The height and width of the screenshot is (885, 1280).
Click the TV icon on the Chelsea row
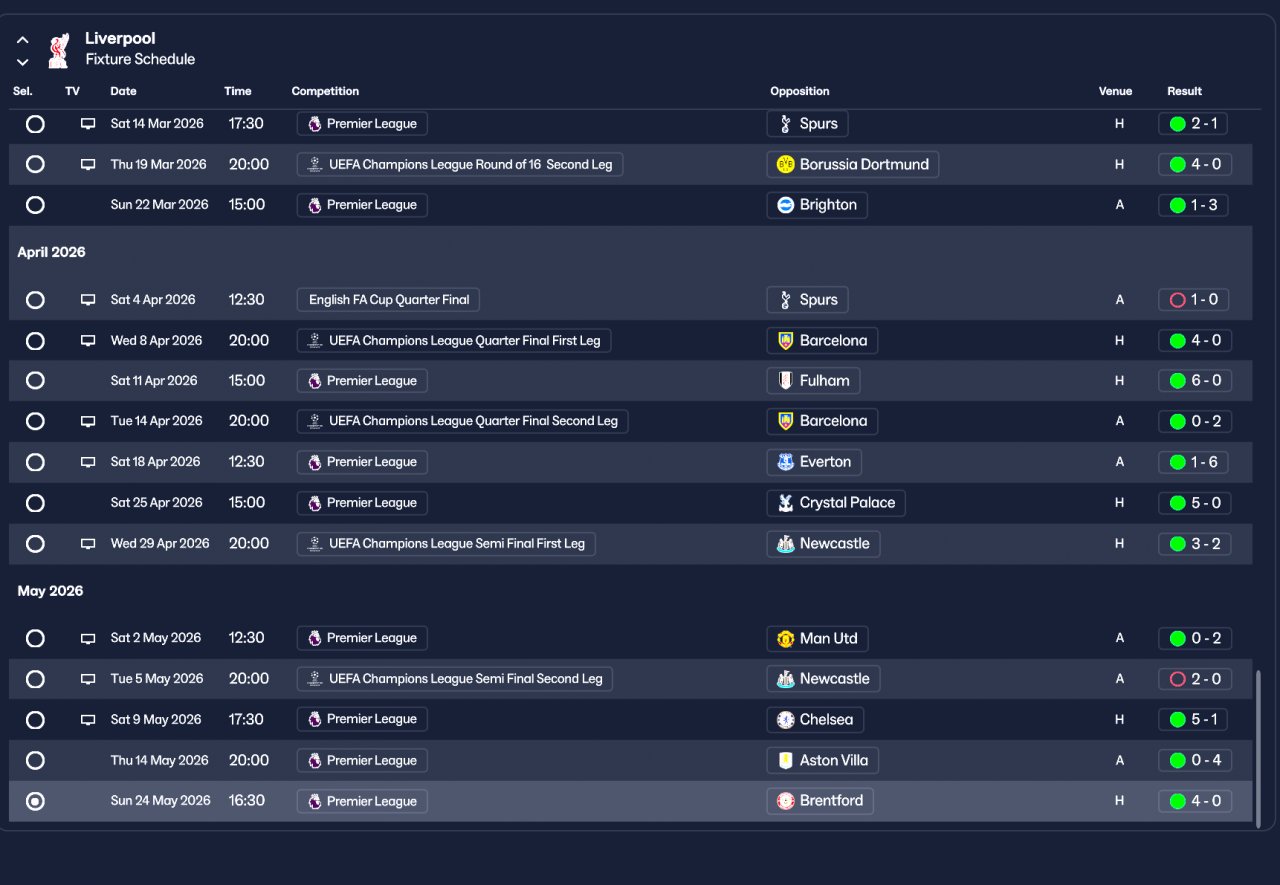point(88,720)
